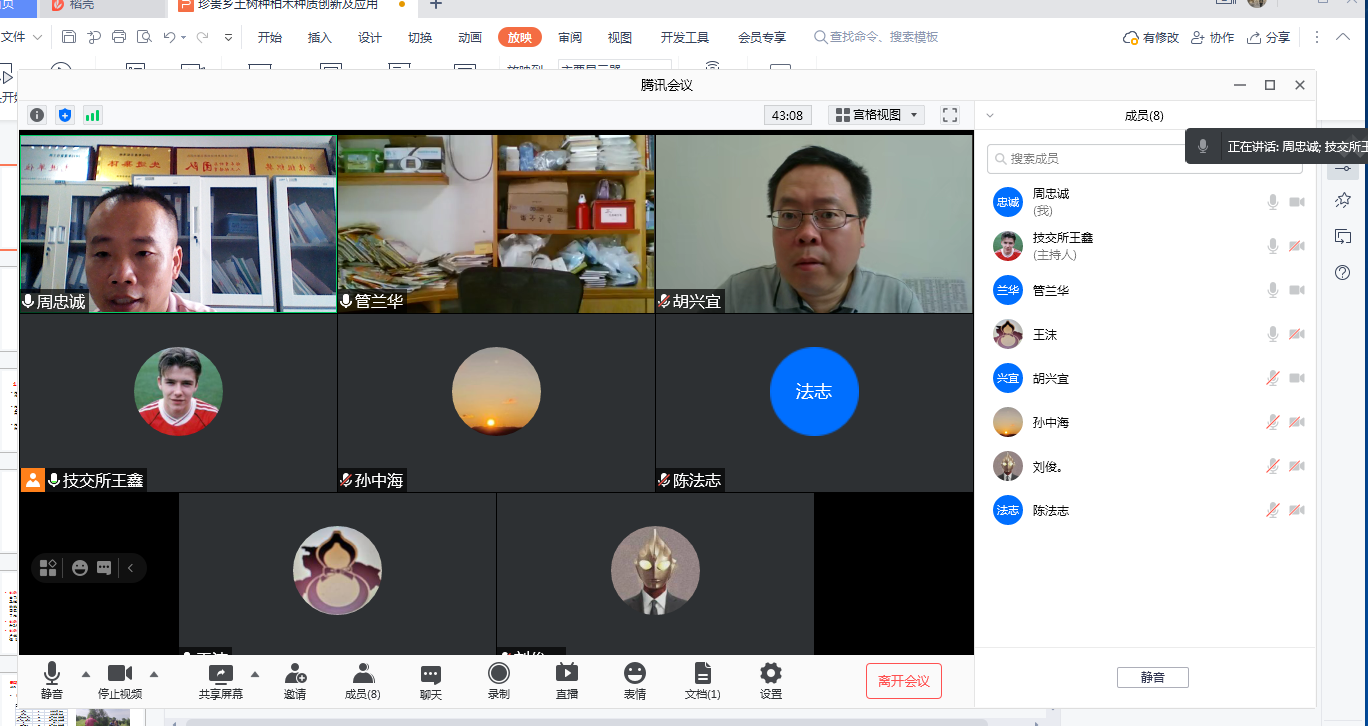The width and height of the screenshot is (1368, 726).
Task: Click the WPS print icon
Action: point(119,38)
